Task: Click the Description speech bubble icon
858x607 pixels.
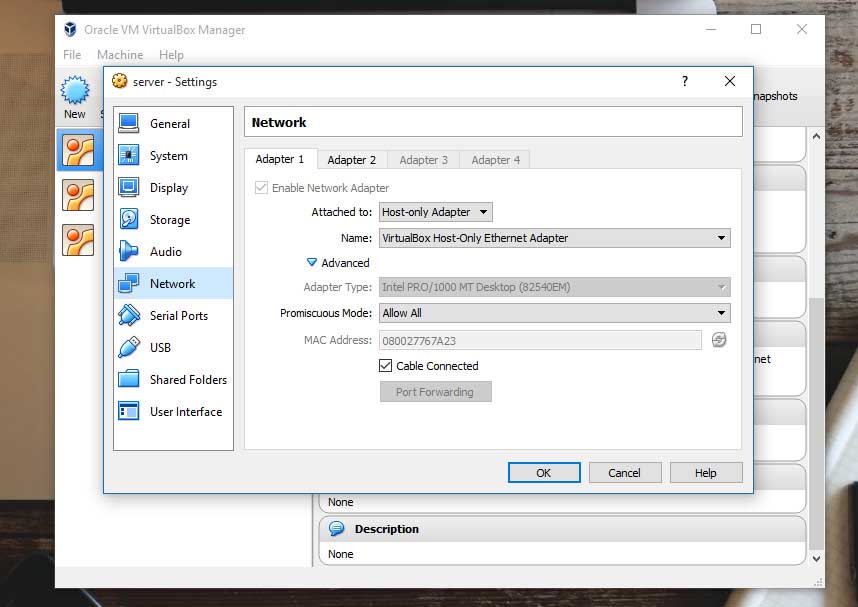Action: (x=337, y=529)
